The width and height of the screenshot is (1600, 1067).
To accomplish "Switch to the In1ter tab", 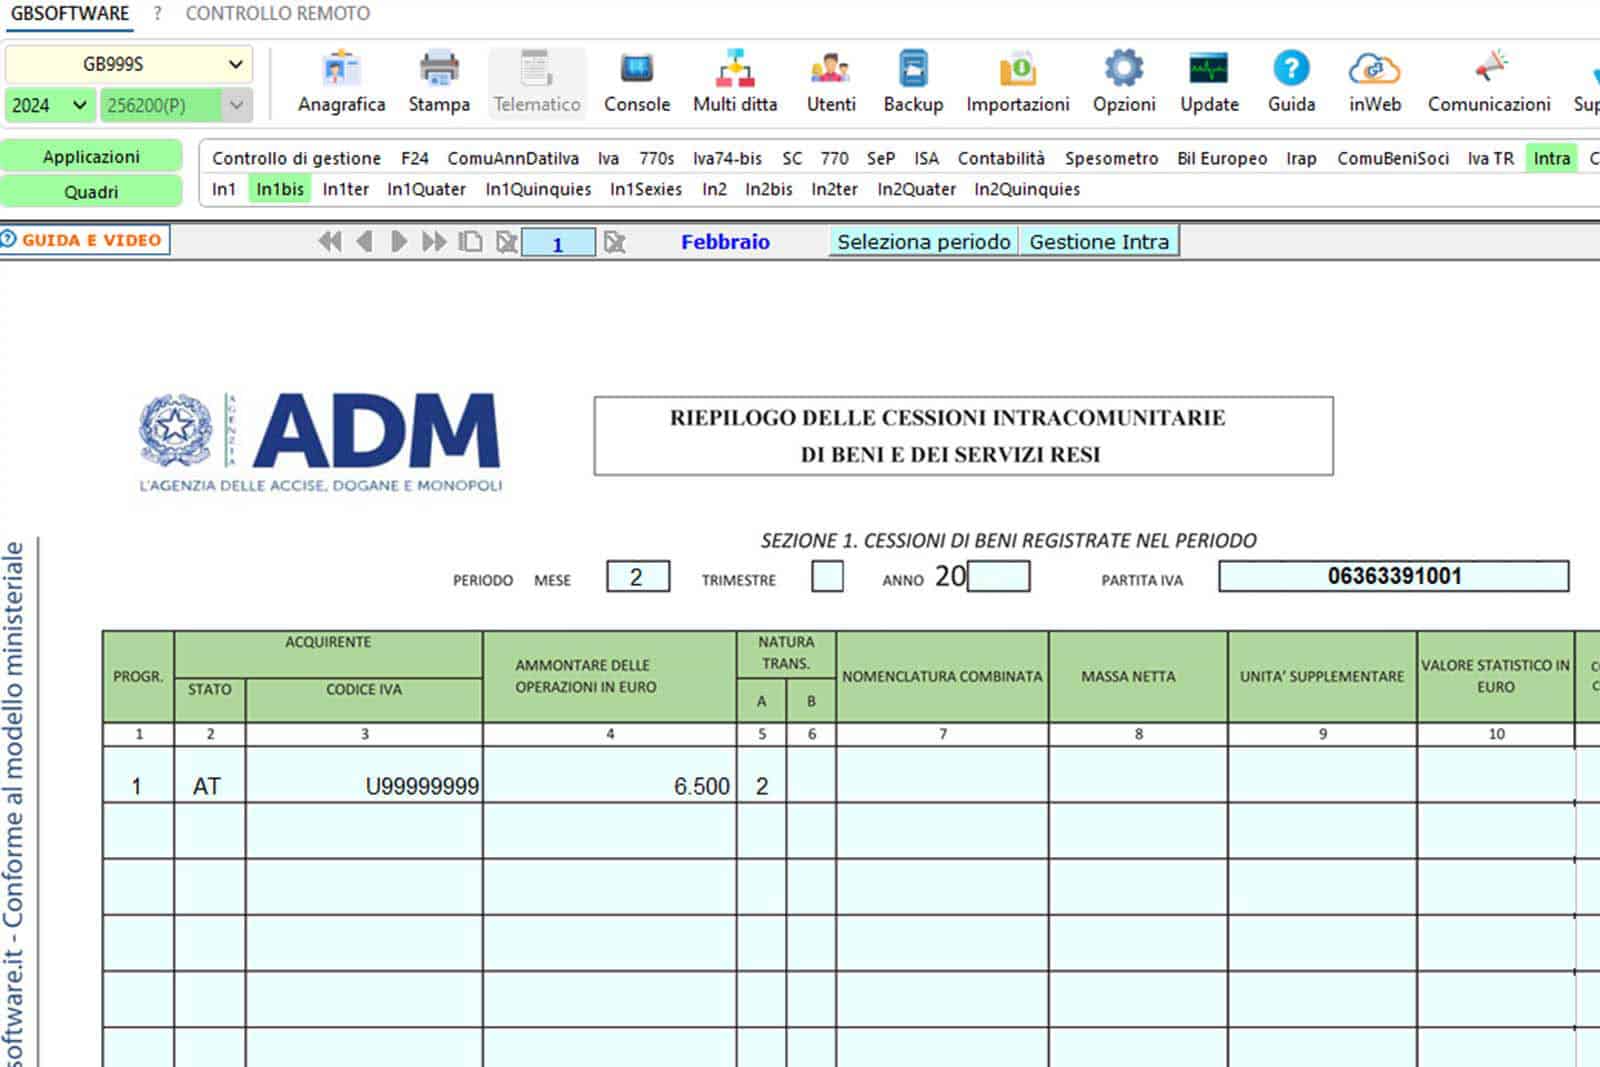I will tap(345, 189).
